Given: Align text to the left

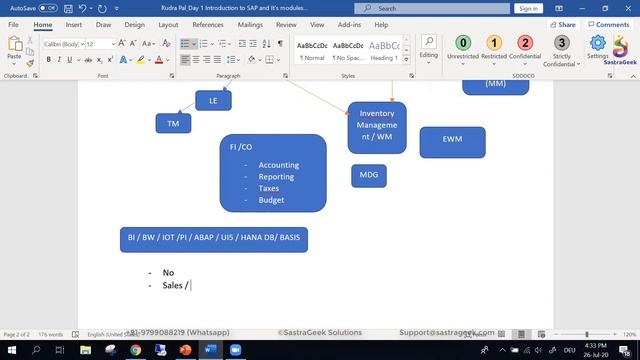Looking at the screenshot, I should click(x=185, y=60).
